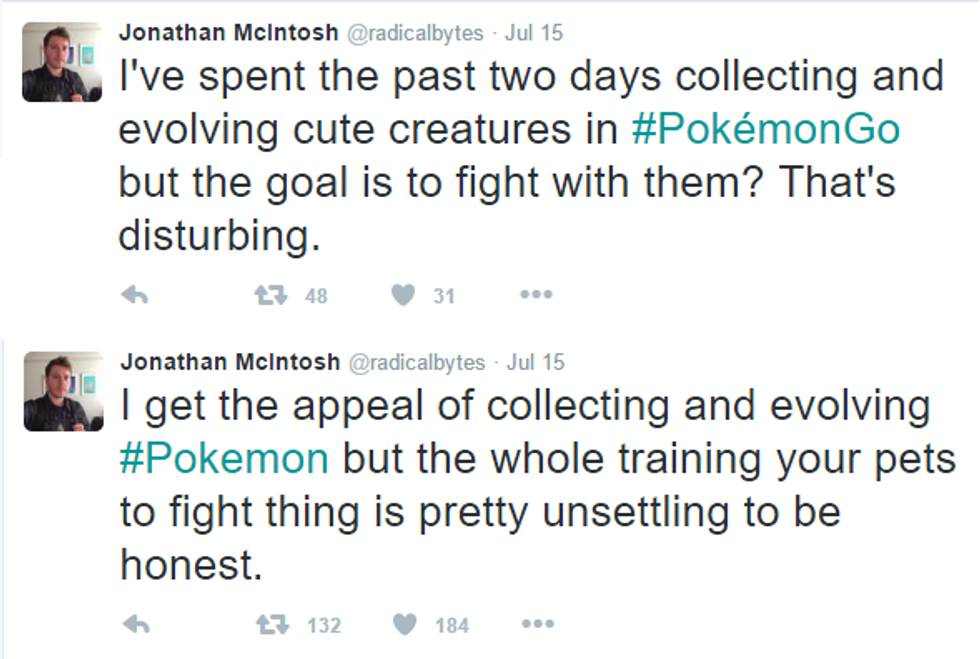This screenshot has width=980, height=659.
Task: Reply to the "training your pets" tweet
Action: tap(135, 625)
